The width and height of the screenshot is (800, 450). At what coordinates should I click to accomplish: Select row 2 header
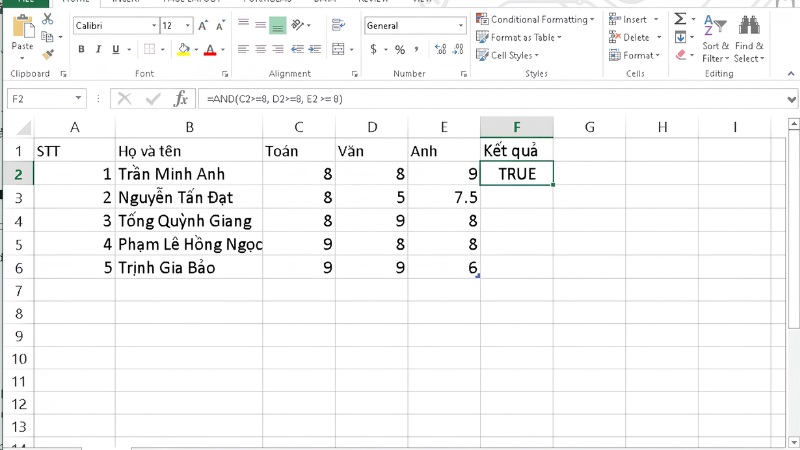[18, 174]
